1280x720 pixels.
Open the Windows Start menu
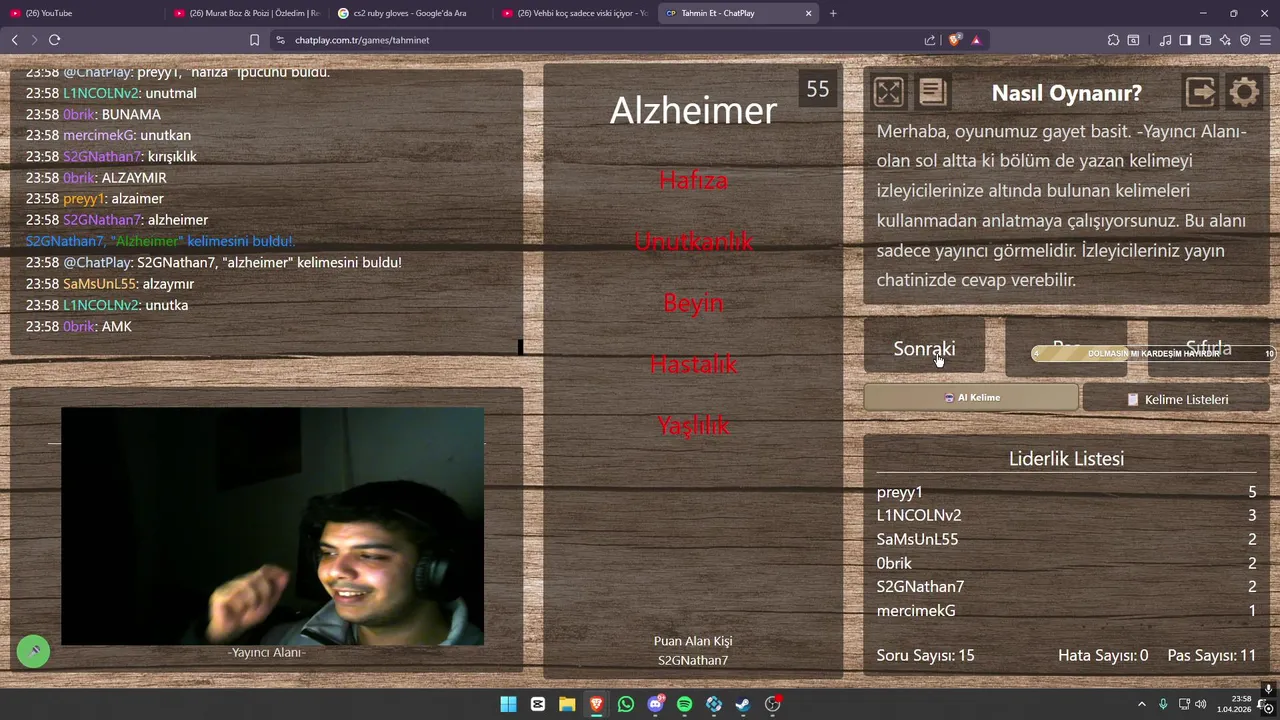[508, 704]
